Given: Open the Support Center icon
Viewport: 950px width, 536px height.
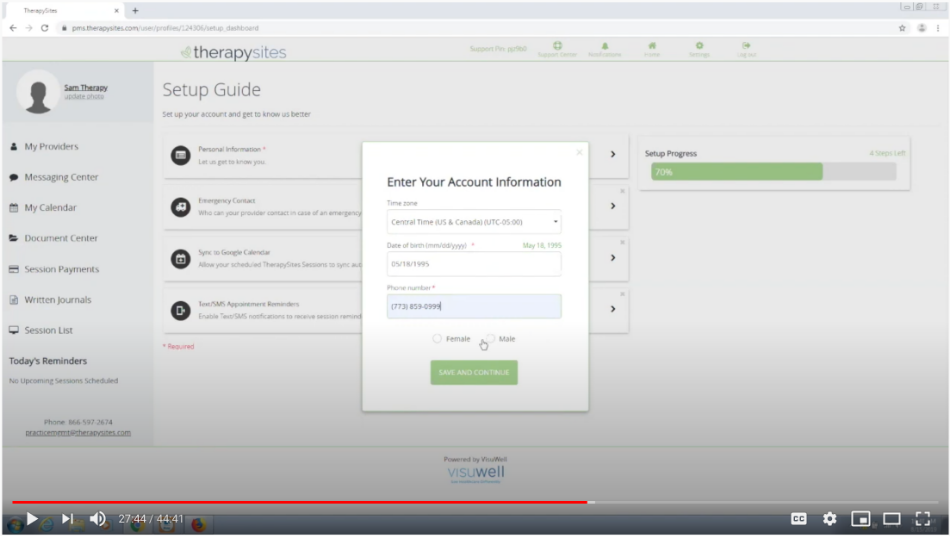Looking at the screenshot, I should click(x=557, y=47).
